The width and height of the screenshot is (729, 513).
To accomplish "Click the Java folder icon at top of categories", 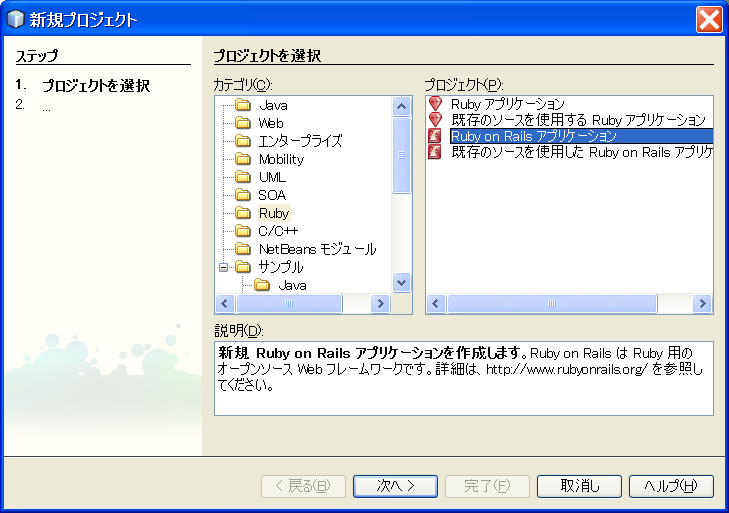I will click(x=243, y=105).
